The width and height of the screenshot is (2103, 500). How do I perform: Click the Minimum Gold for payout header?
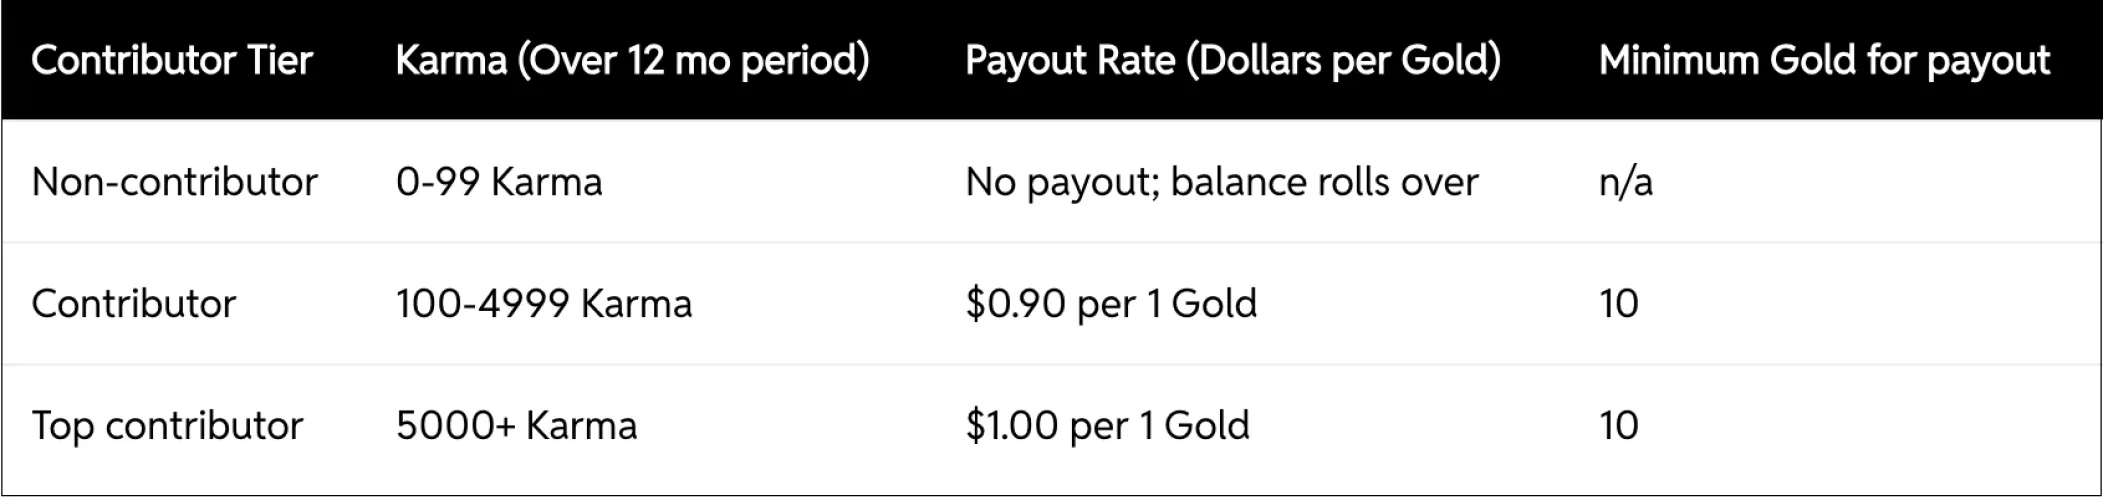point(1824,61)
